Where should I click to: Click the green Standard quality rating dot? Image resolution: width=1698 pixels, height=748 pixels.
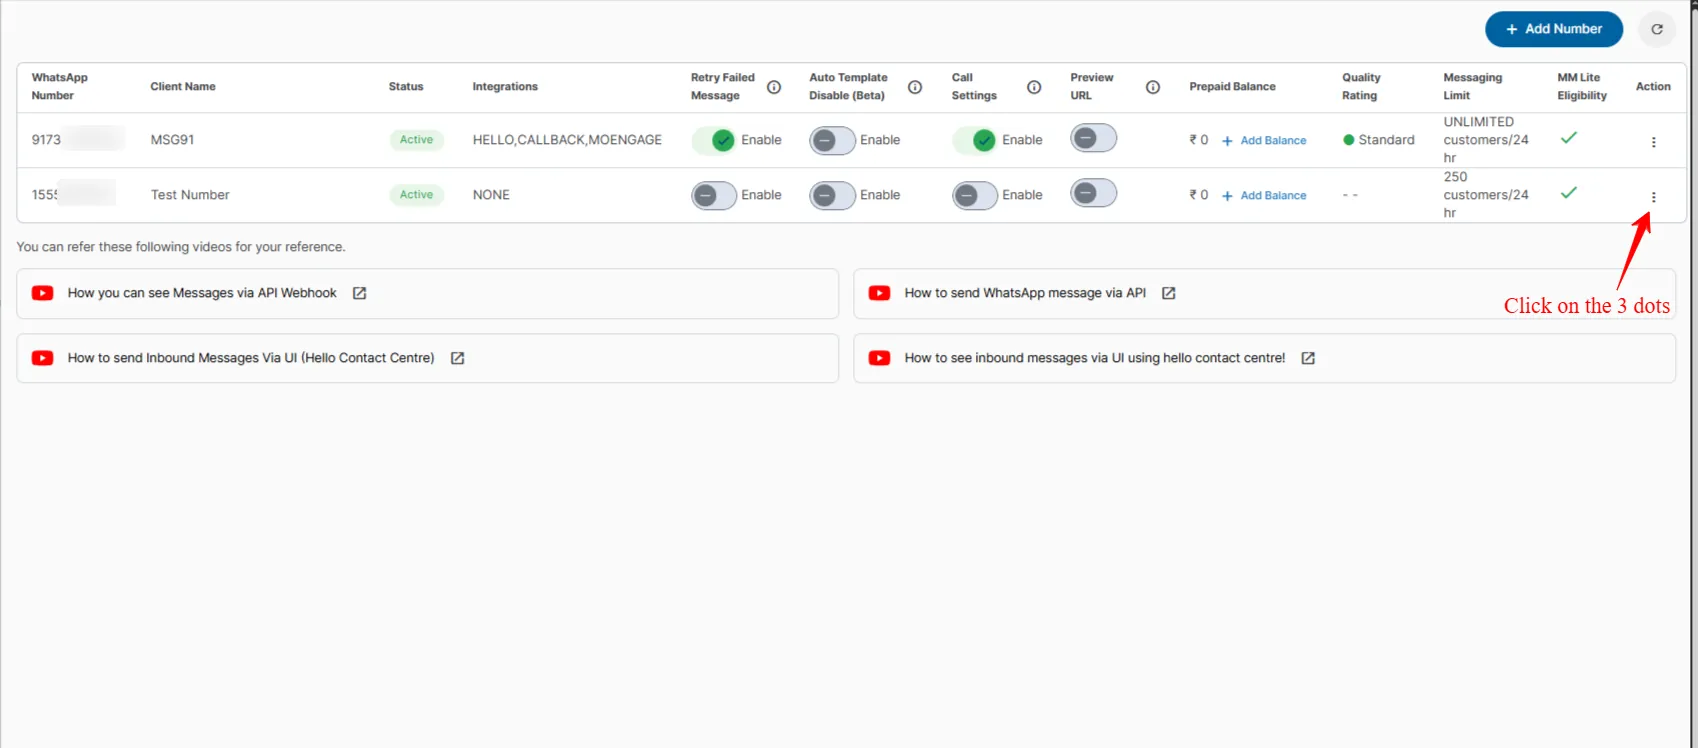pyautogui.click(x=1348, y=140)
